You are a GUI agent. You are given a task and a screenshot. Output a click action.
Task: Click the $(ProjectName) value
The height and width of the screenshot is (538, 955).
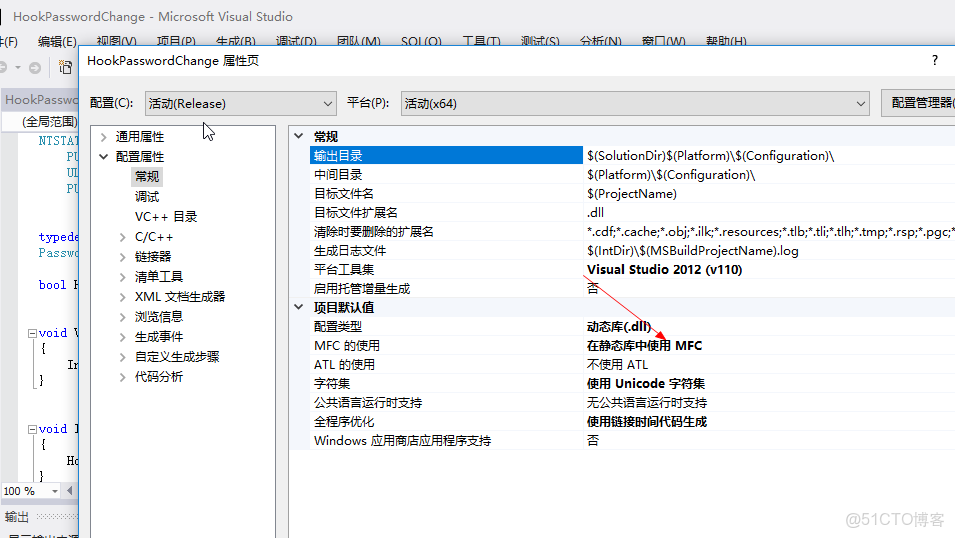[632, 194]
